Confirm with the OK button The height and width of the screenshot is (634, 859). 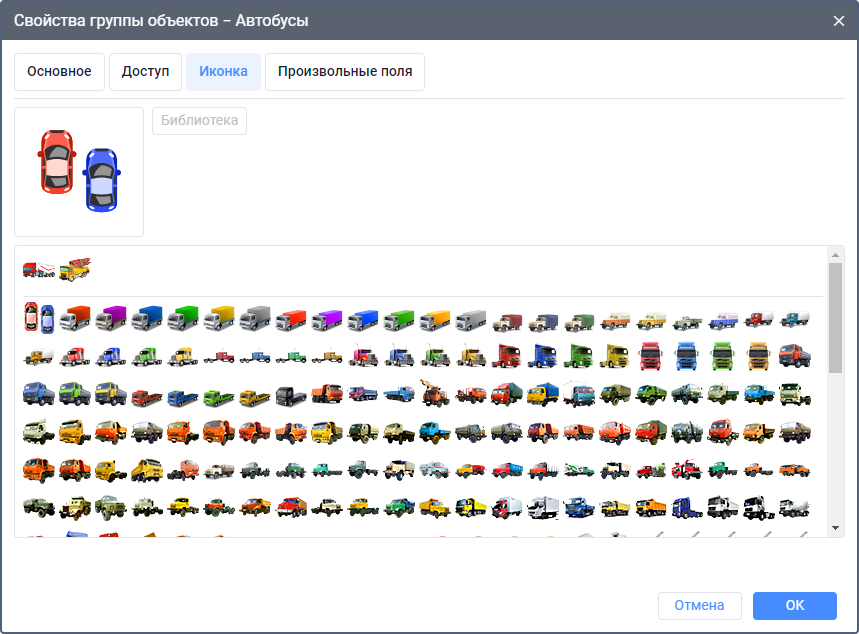point(794,606)
